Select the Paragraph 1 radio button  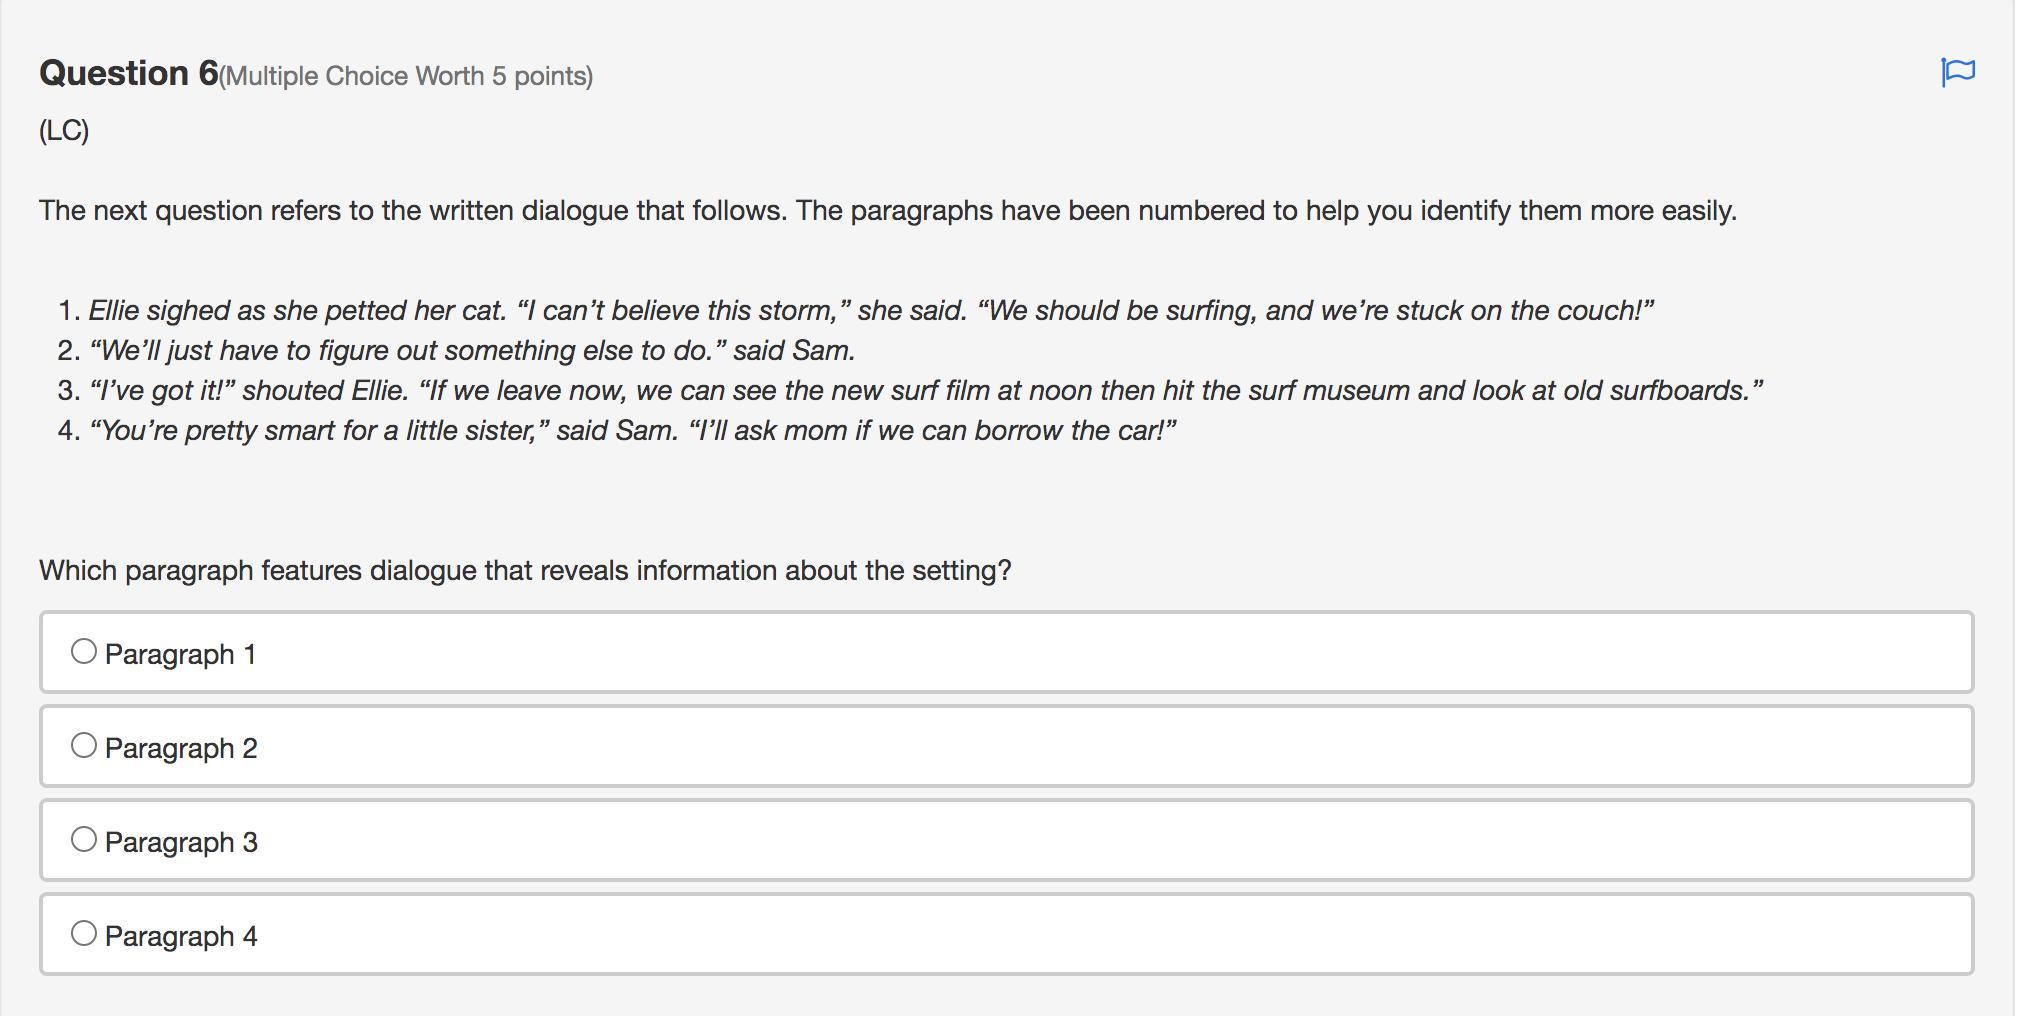(x=84, y=652)
